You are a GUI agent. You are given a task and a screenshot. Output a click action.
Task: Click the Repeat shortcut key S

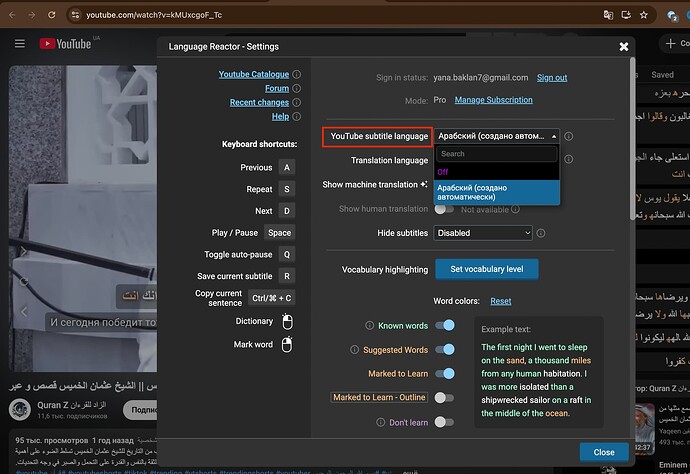[x=287, y=189]
